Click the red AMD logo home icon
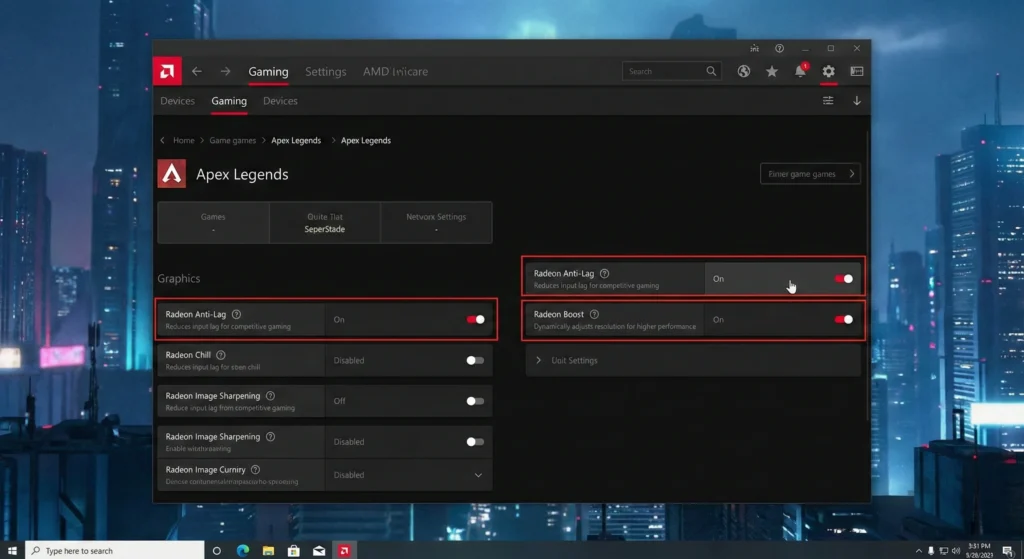Image resolution: width=1024 pixels, height=559 pixels. [x=167, y=71]
